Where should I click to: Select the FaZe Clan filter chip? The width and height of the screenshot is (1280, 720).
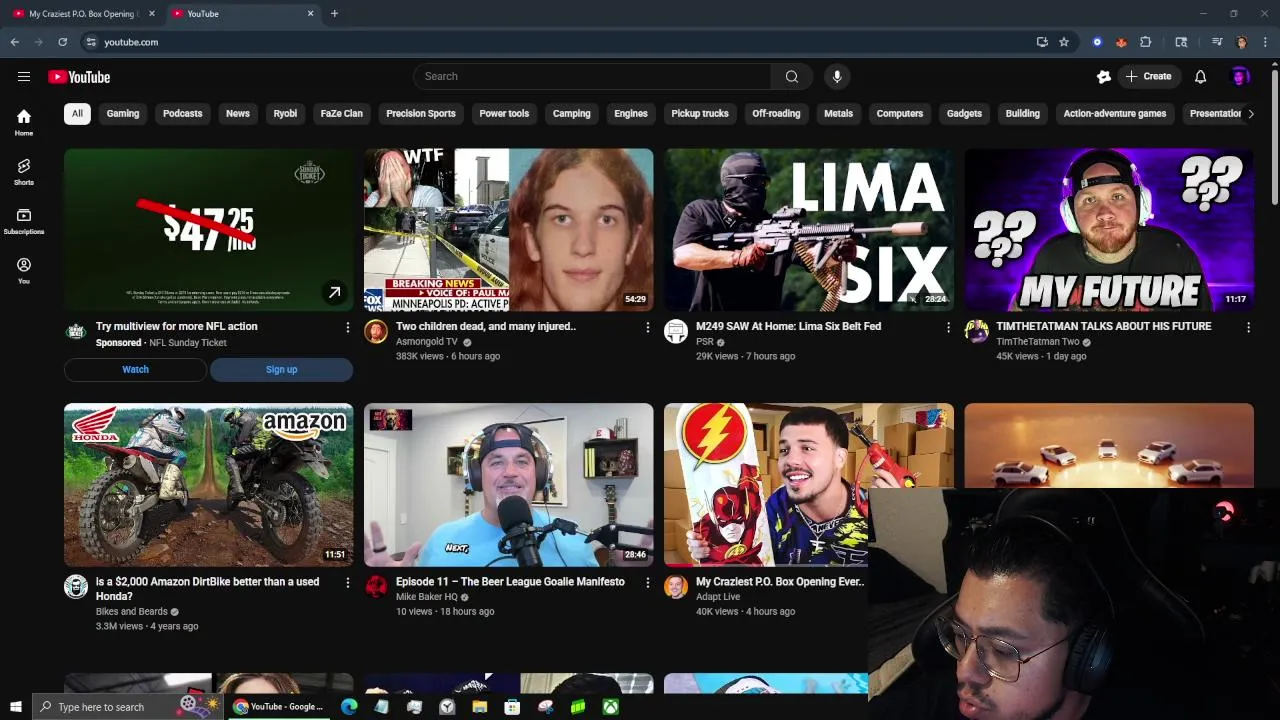[341, 114]
